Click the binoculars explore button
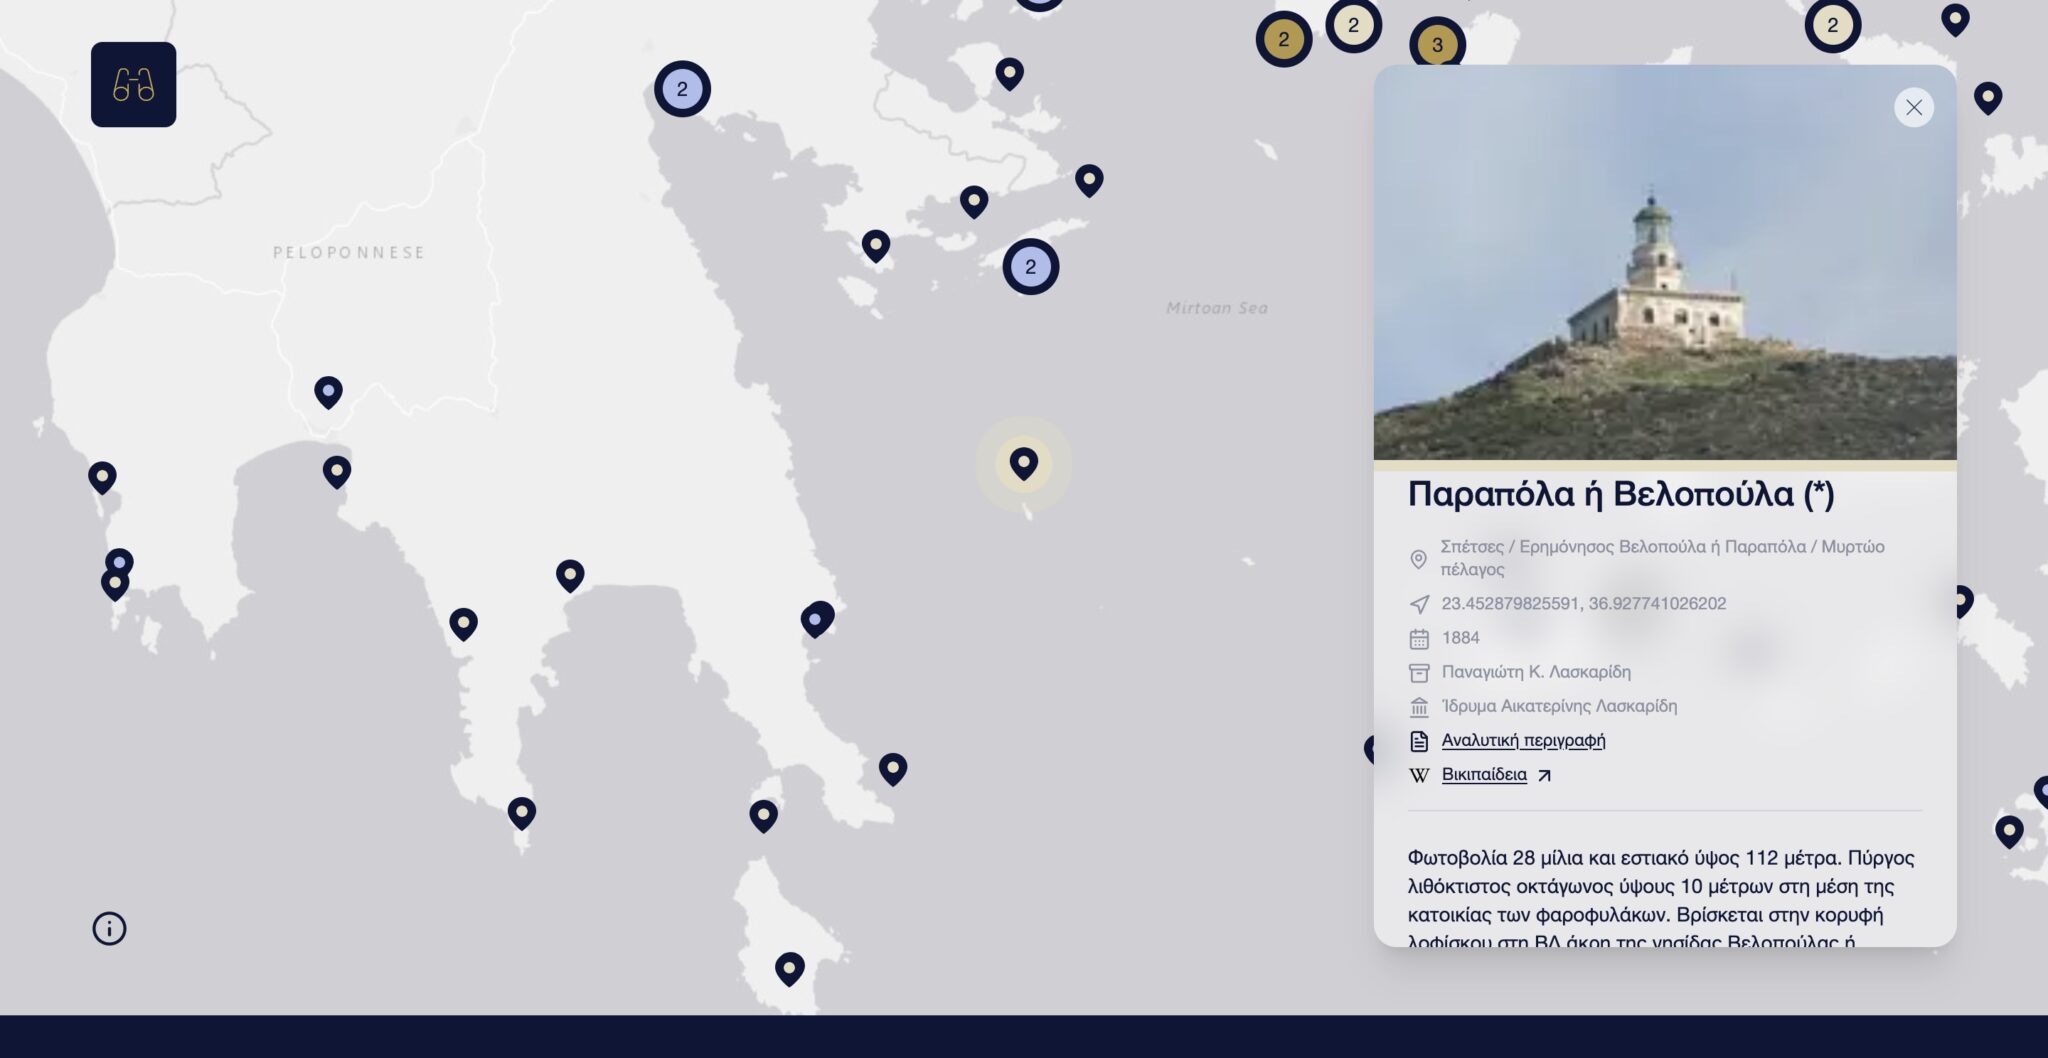Image resolution: width=2048 pixels, height=1058 pixels. (133, 85)
